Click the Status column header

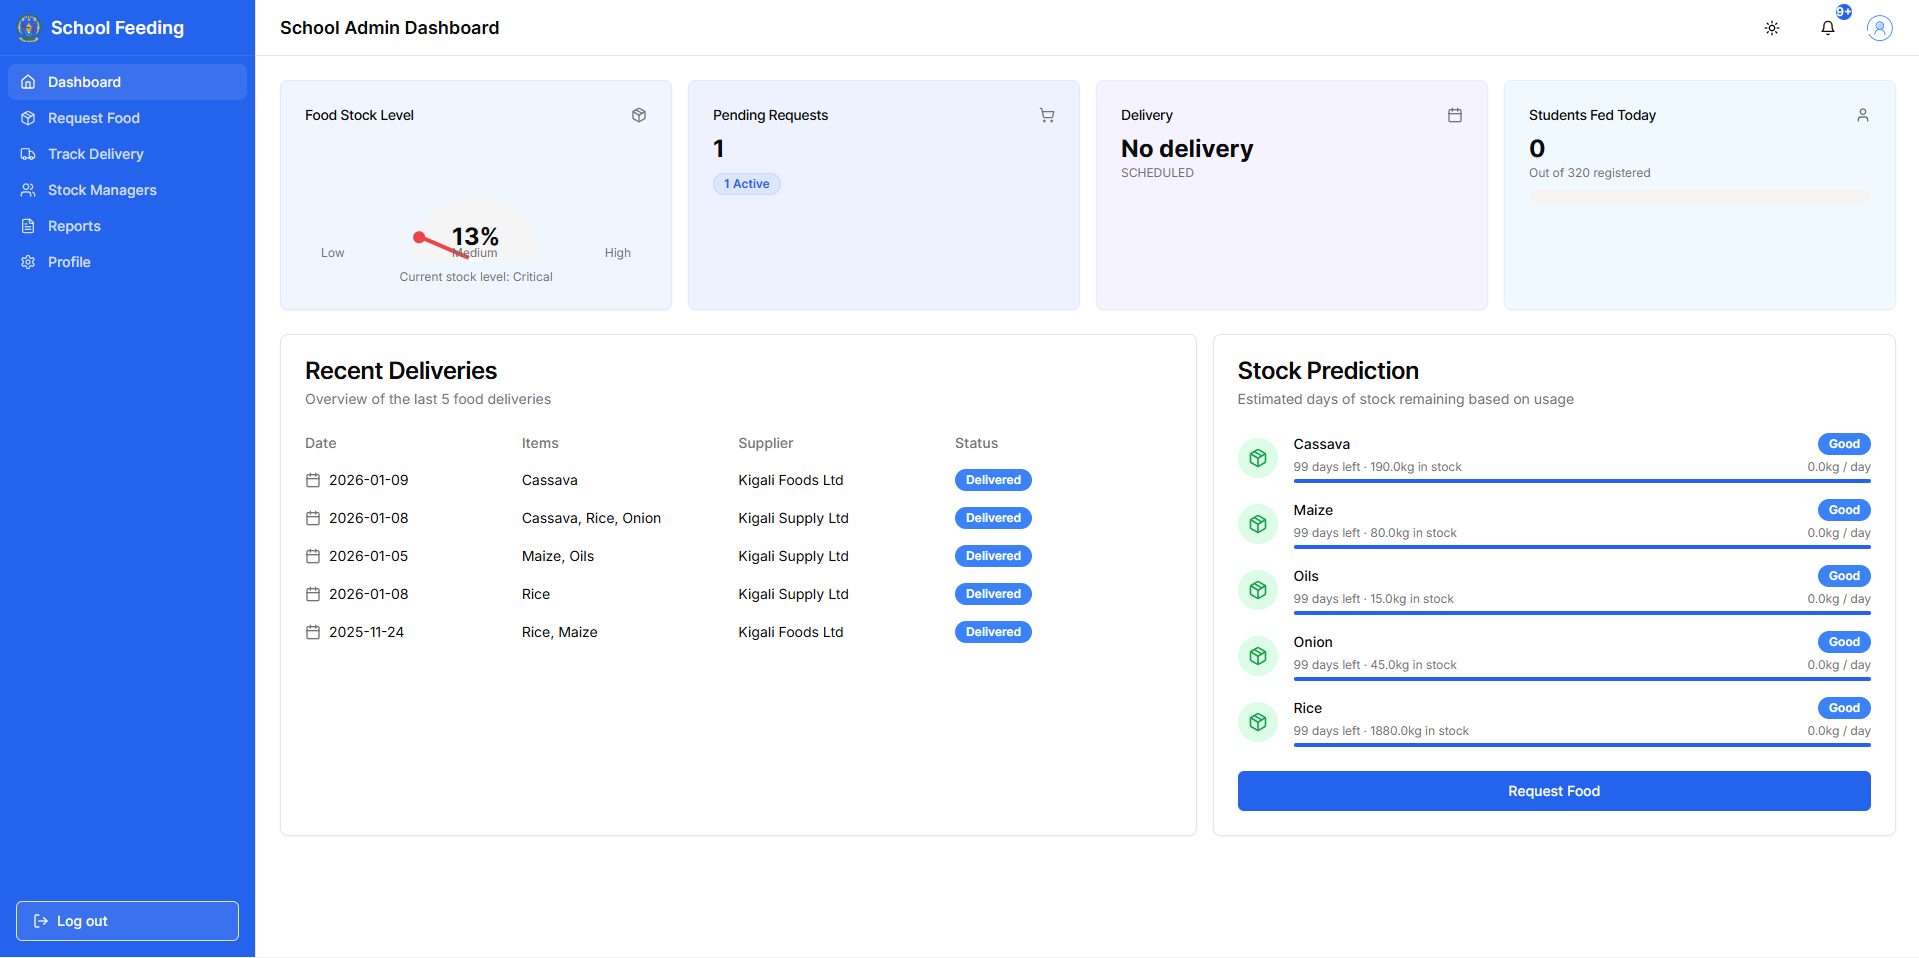click(x=976, y=443)
